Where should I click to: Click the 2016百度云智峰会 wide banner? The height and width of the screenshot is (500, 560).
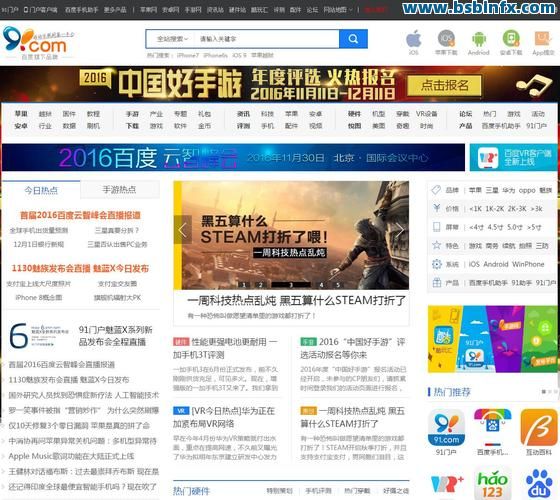coord(234,158)
